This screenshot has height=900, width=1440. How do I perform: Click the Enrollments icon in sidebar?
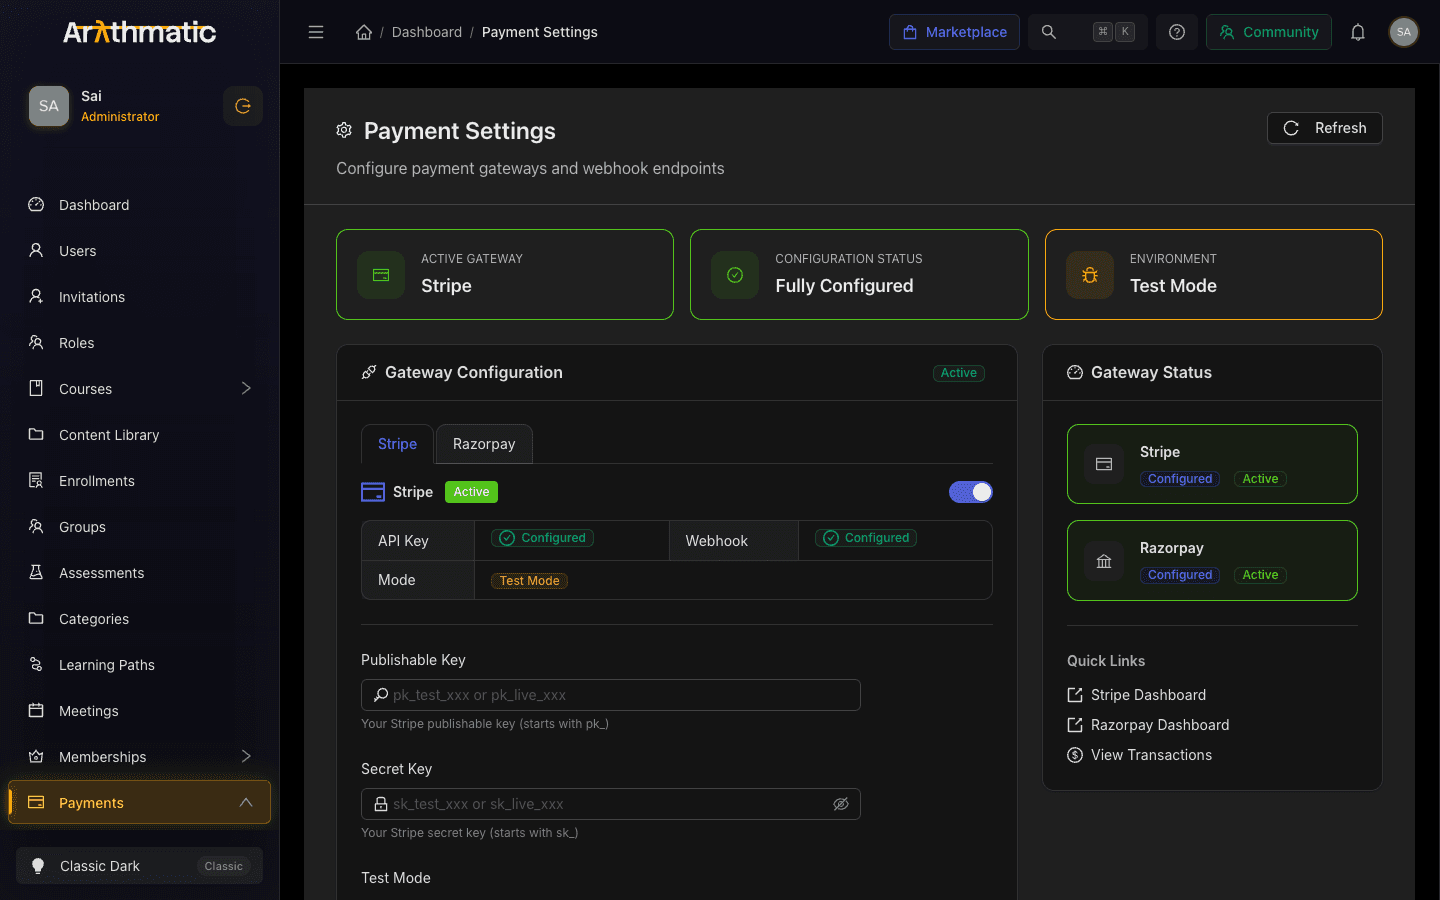(x=36, y=481)
